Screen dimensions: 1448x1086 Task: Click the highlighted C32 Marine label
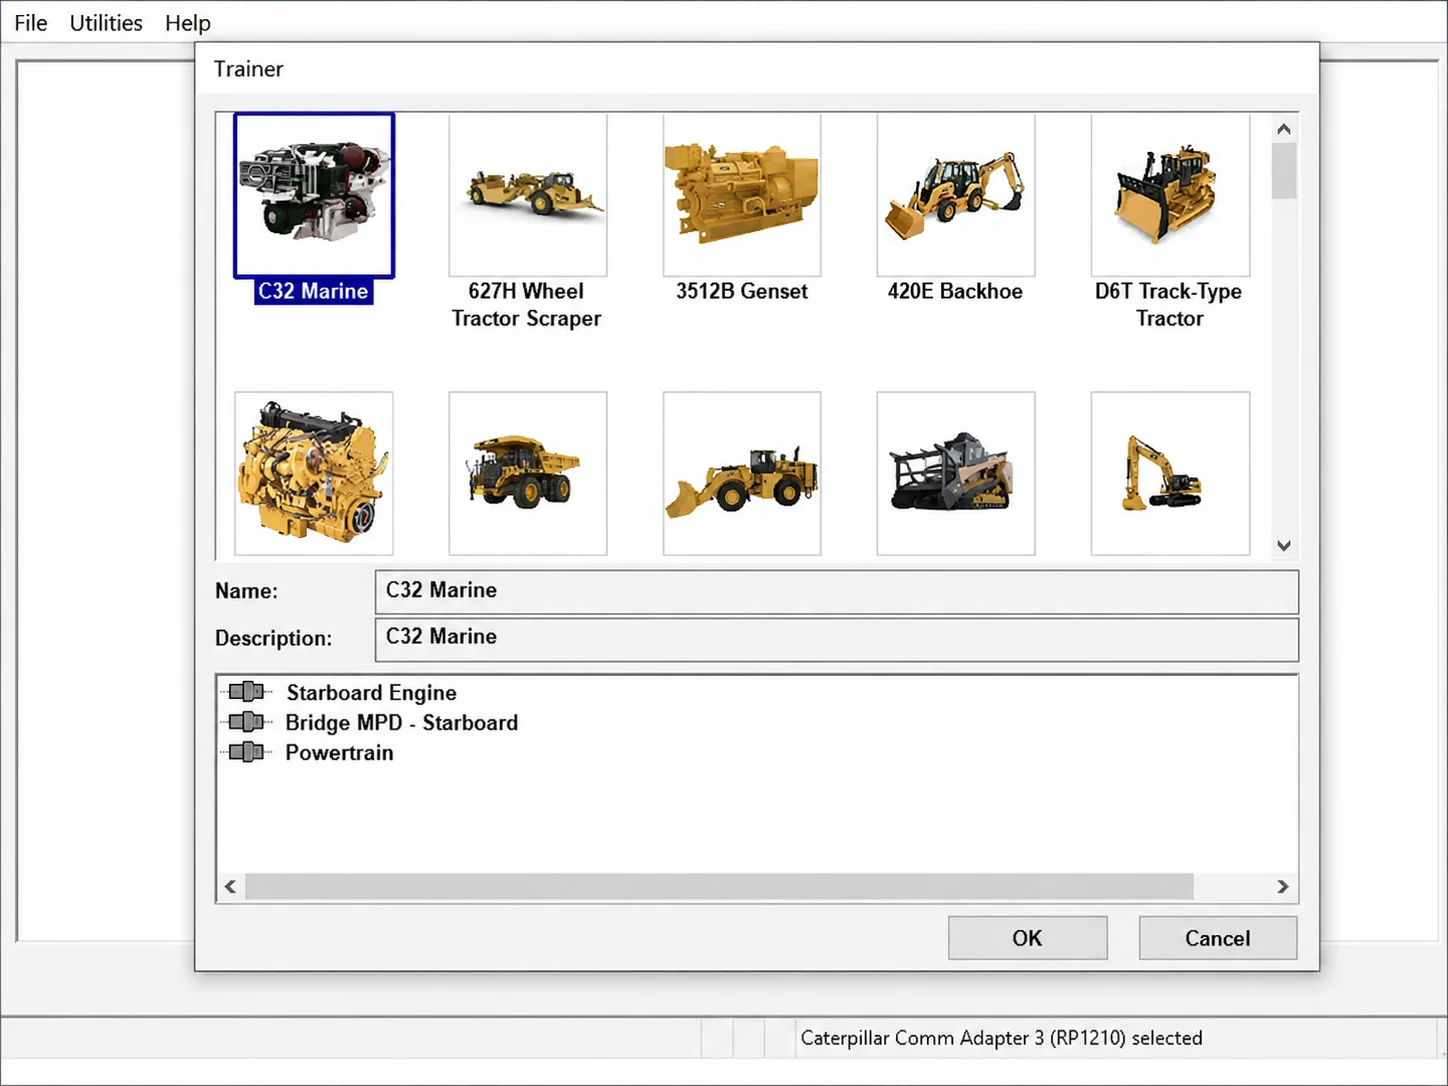click(x=314, y=291)
